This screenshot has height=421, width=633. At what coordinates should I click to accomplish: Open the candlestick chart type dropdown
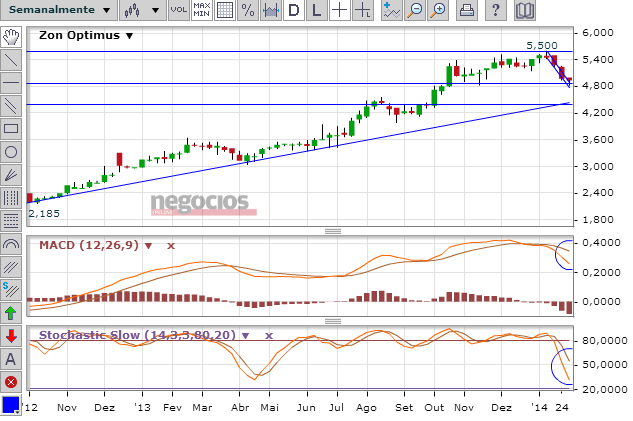(143, 10)
